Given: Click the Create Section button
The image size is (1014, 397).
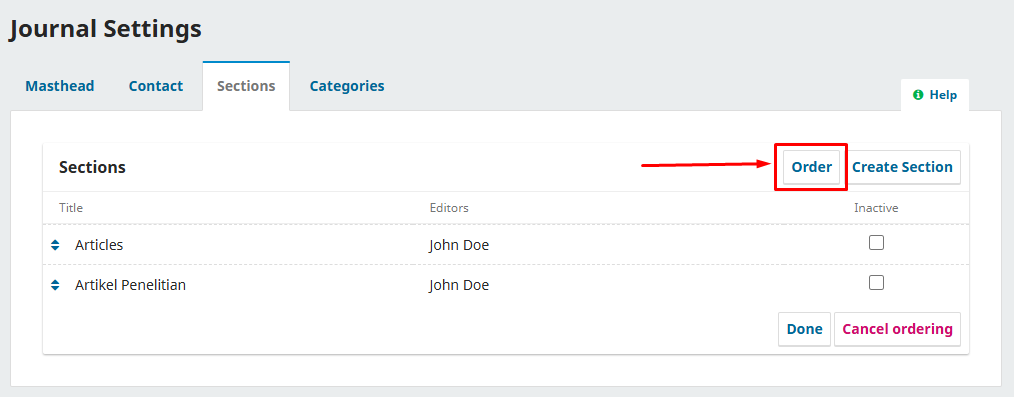Looking at the screenshot, I should pos(902,167).
